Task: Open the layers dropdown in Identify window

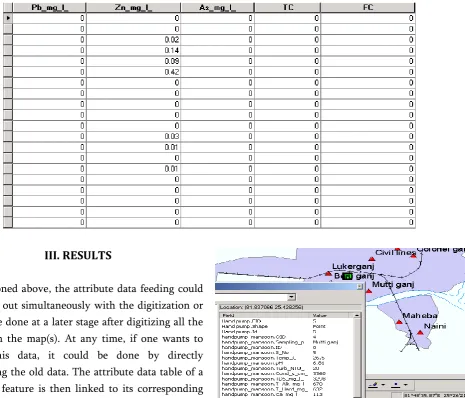Action: (x=292, y=297)
